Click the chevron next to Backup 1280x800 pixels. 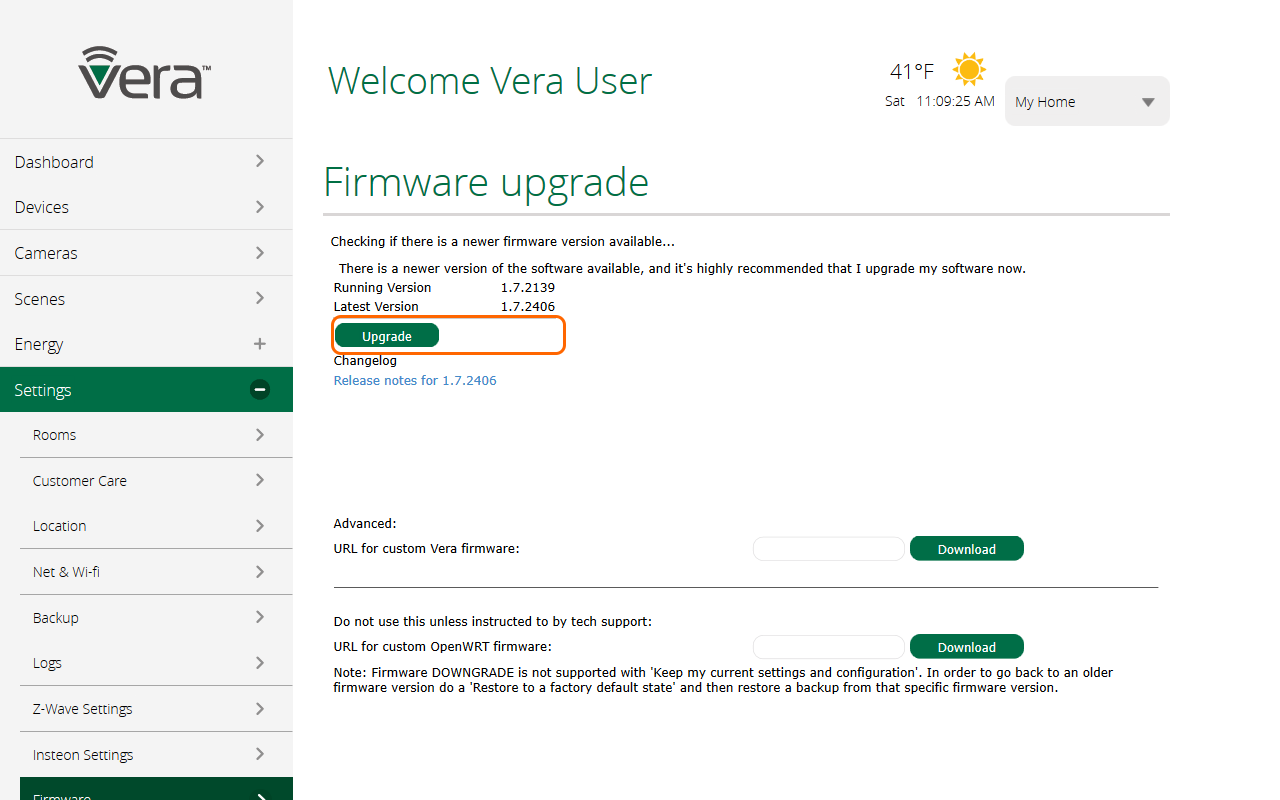click(260, 617)
